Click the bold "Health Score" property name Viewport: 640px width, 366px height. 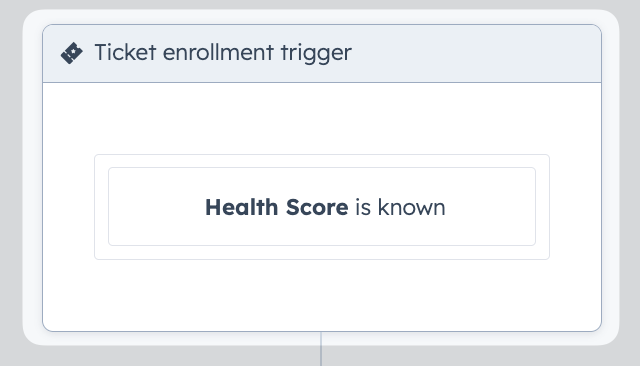[277, 207]
